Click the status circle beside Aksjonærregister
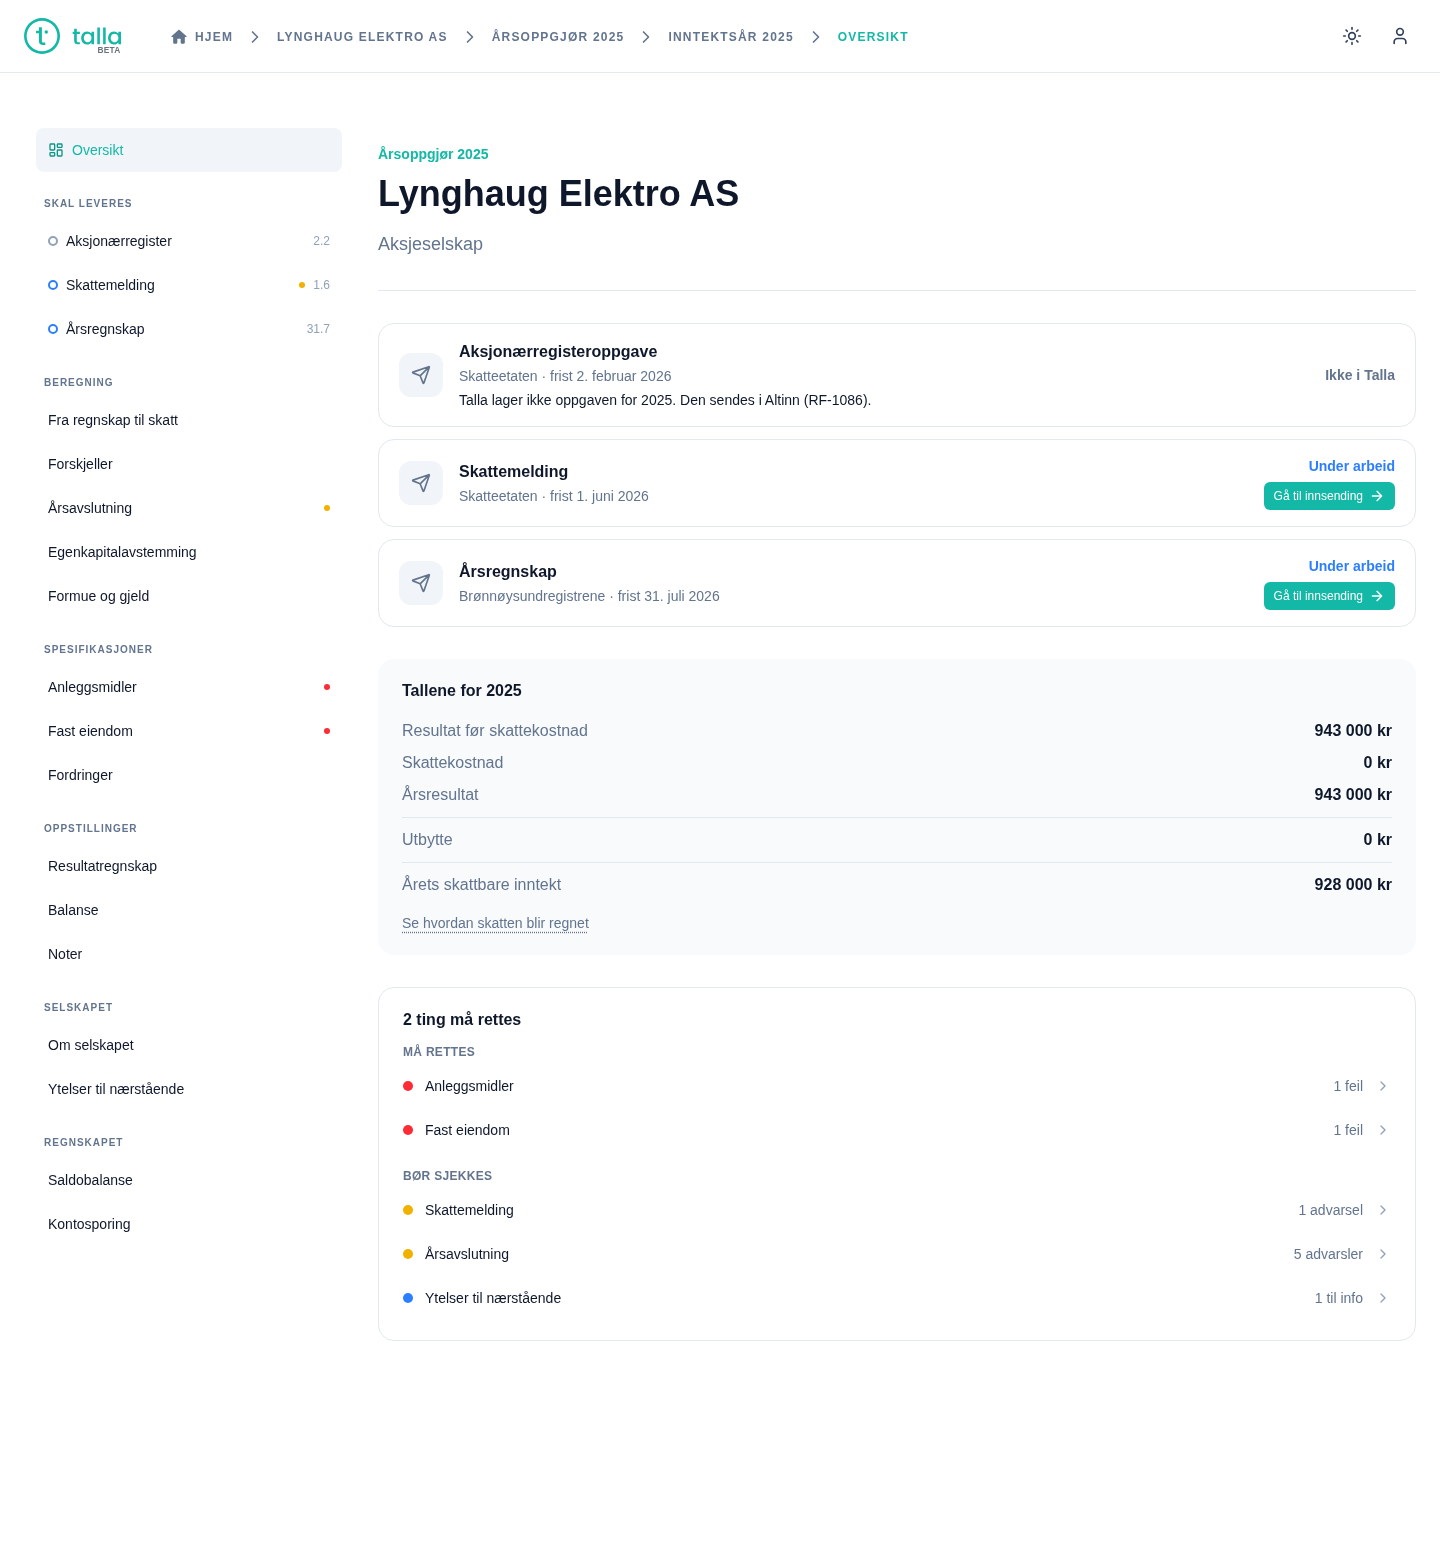The height and width of the screenshot is (1549, 1440). pos(53,241)
